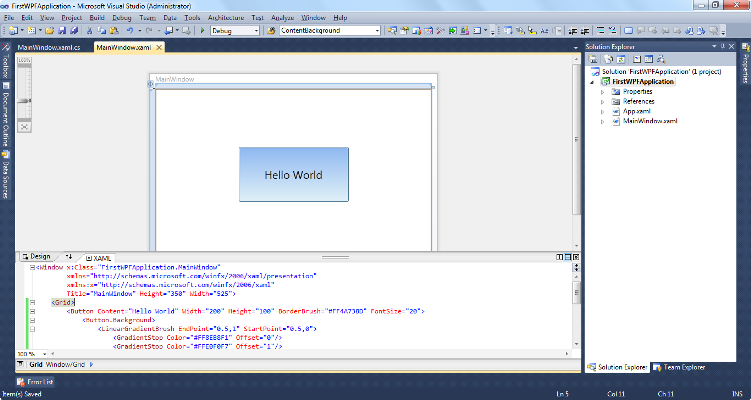Screen dimensions: 751x400
Task: Open the Debug configuration dropdown
Action: [258, 31]
